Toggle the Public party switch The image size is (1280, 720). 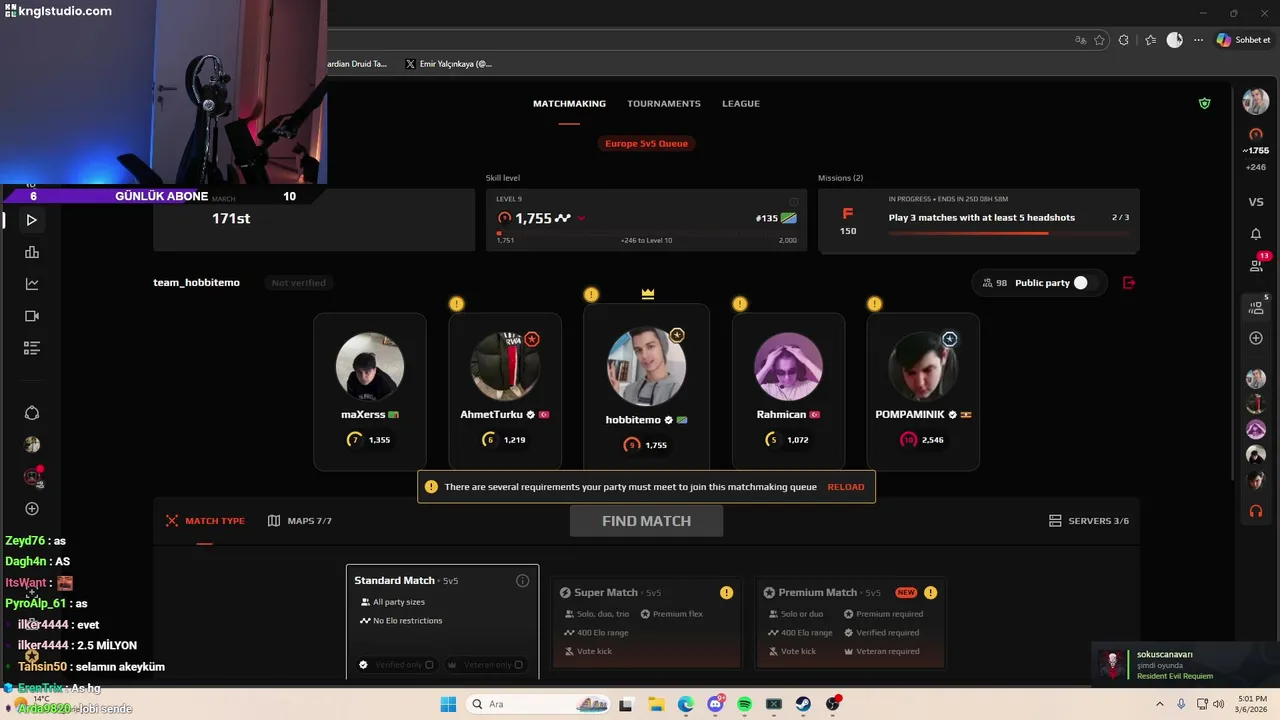point(1085,283)
